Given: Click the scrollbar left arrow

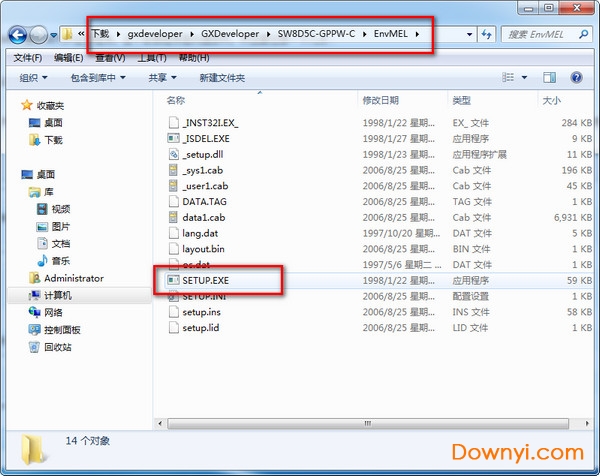Looking at the screenshot, I should (160, 424).
